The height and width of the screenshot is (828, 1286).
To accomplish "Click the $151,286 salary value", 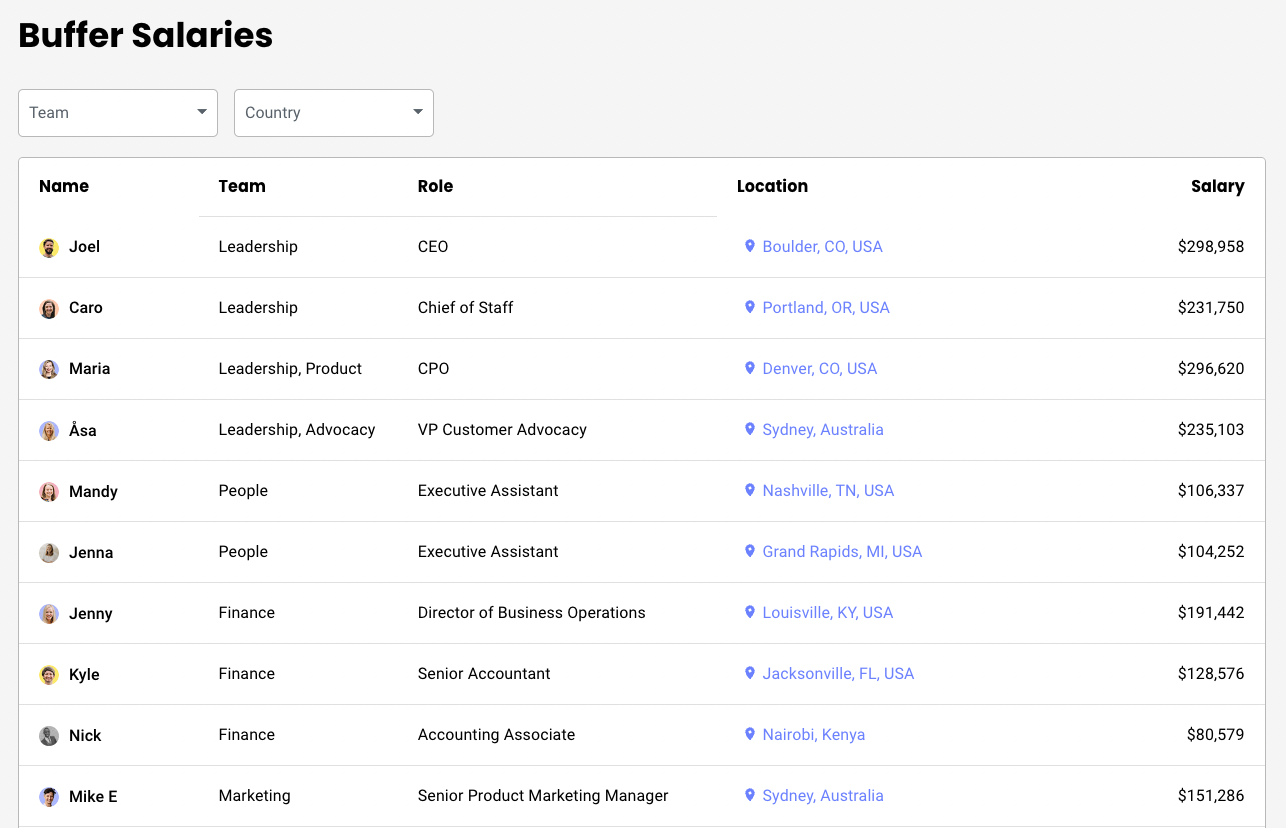I will pos(1211,795).
